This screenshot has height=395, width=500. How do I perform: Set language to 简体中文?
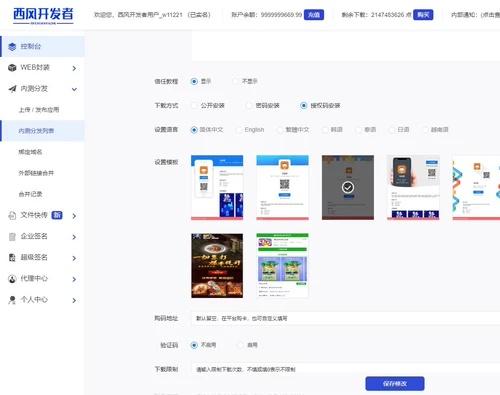[194, 130]
